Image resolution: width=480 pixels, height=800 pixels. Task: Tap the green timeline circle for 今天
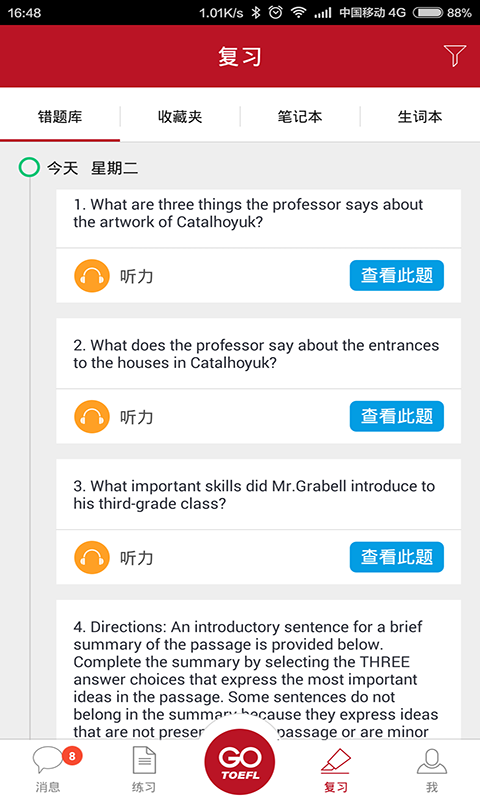pos(29,167)
